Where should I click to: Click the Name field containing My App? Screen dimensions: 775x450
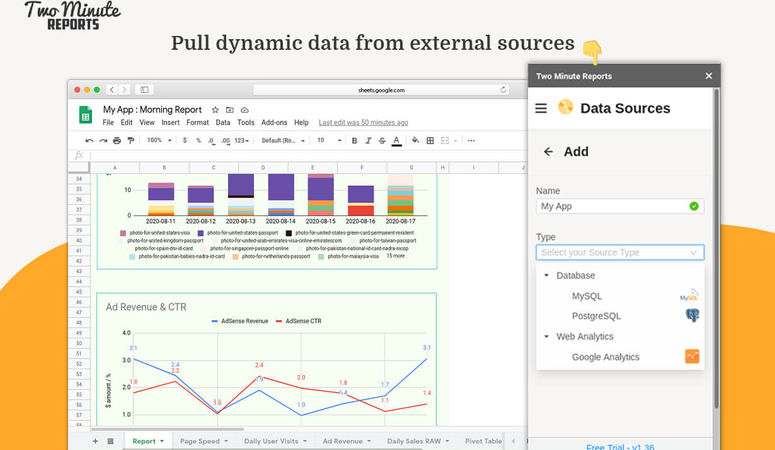(x=620, y=206)
